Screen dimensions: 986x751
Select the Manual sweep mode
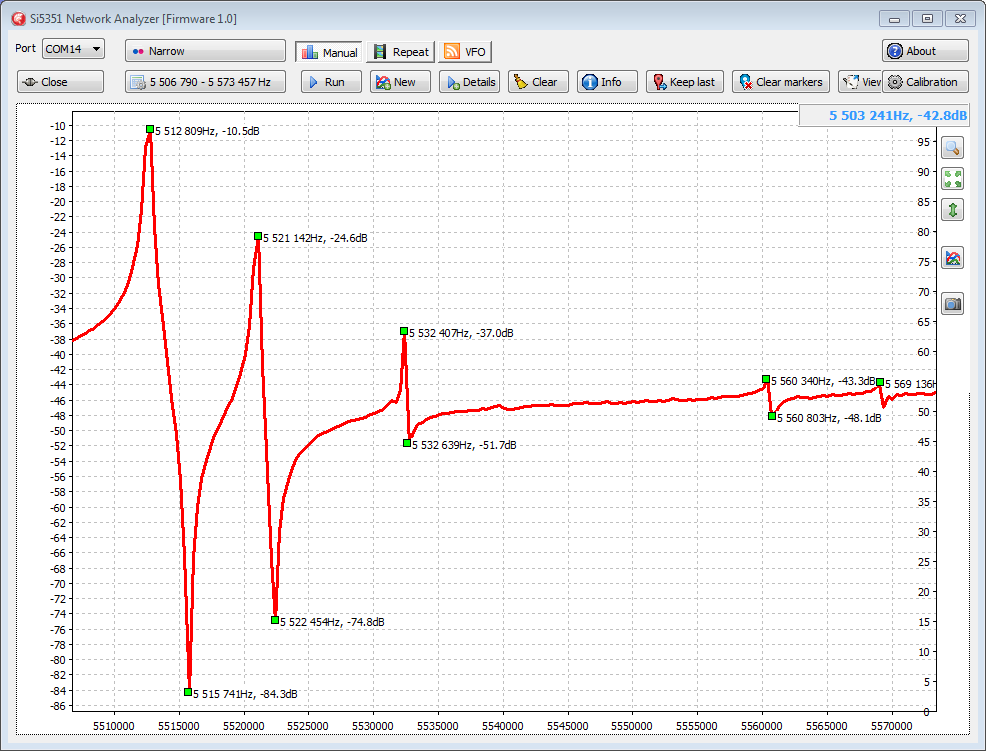point(329,52)
